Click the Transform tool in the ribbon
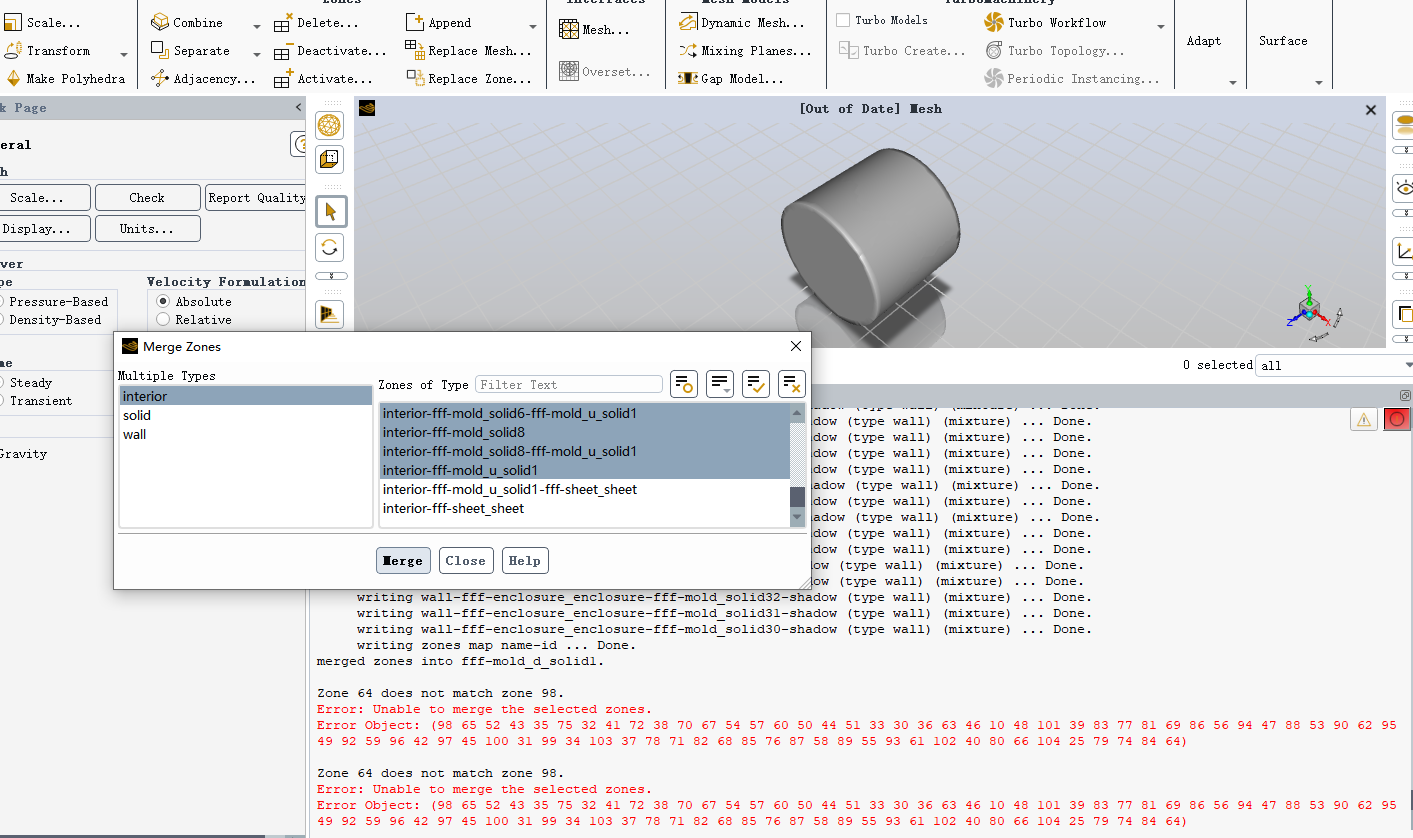This screenshot has height=838, width=1413. (x=47, y=51)
